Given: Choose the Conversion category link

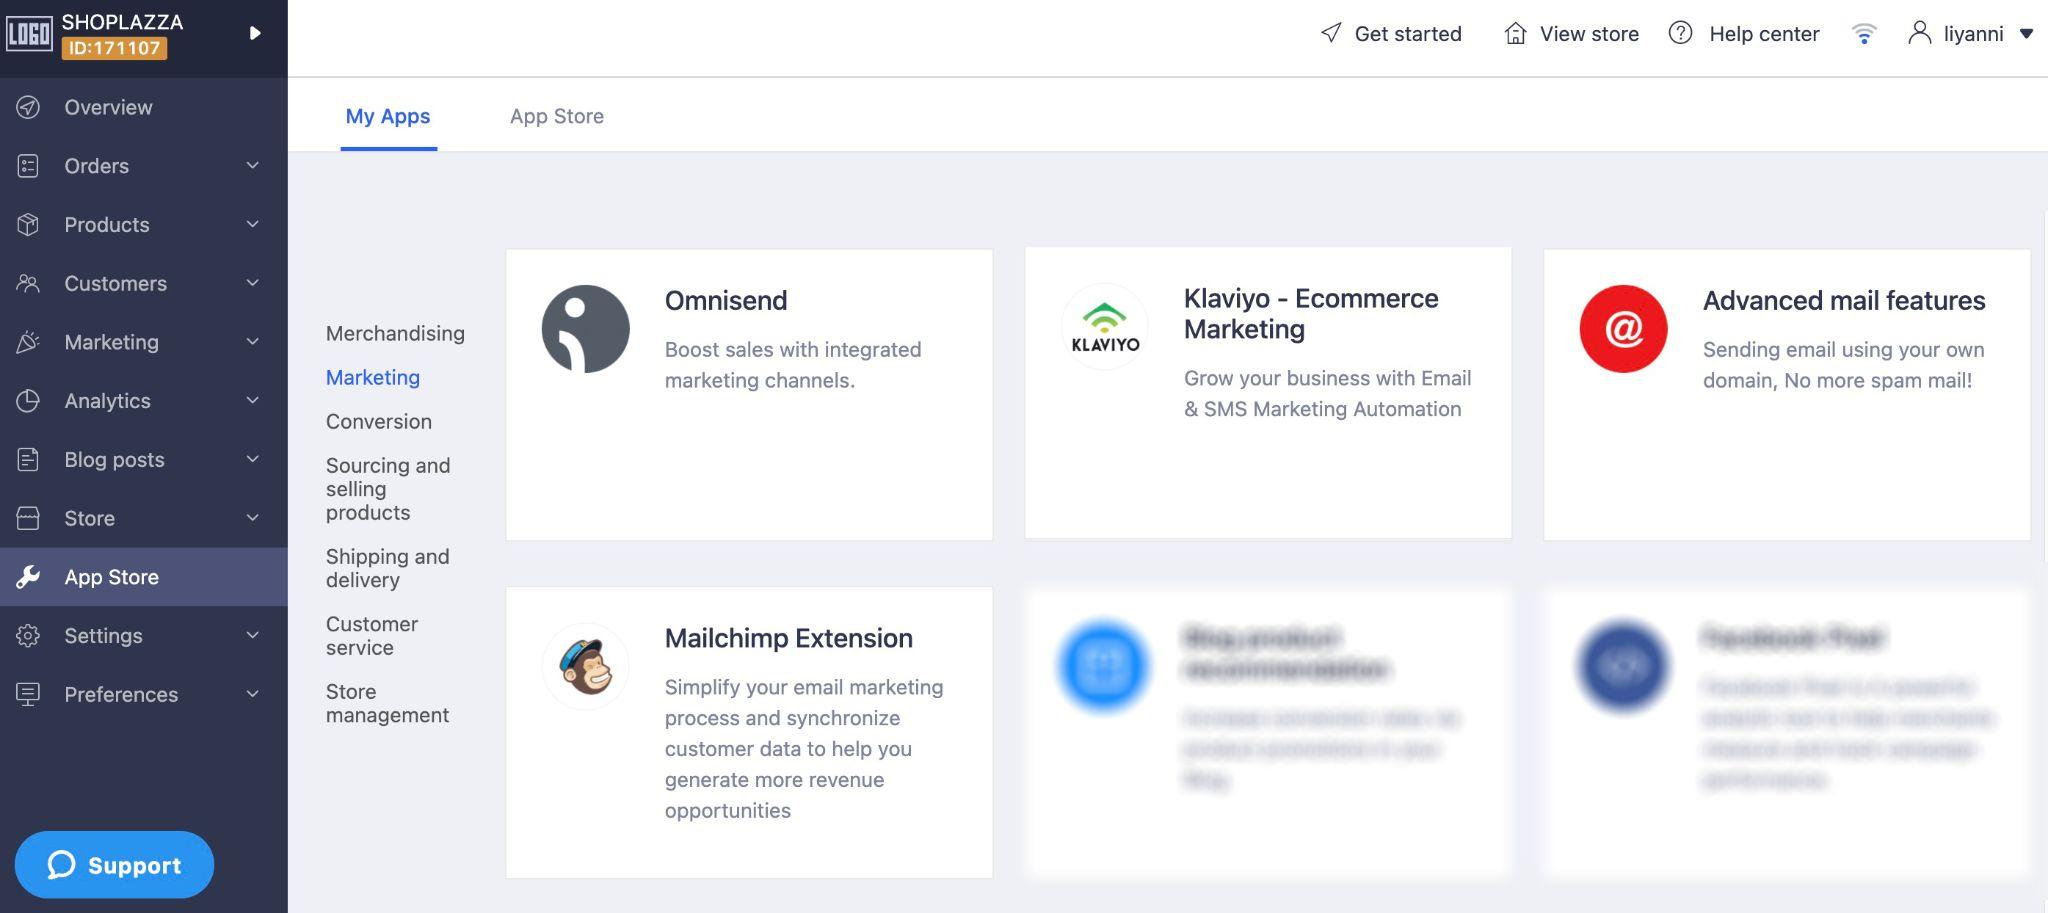Looking at the screenshot, I should 379,421.
